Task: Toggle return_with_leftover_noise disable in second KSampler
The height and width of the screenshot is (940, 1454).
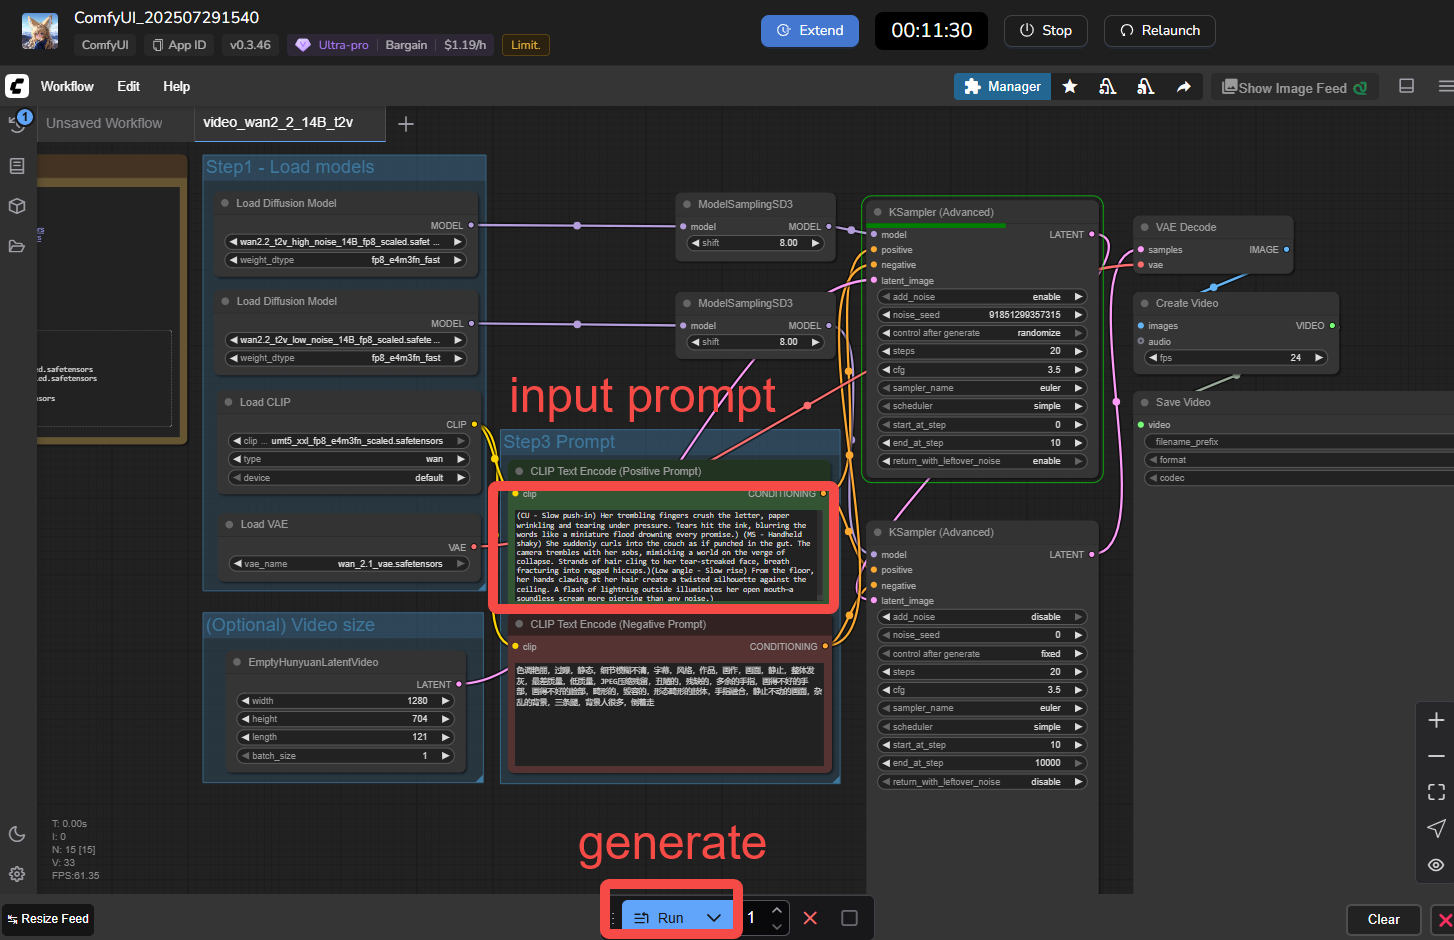Action: point(982,782)
